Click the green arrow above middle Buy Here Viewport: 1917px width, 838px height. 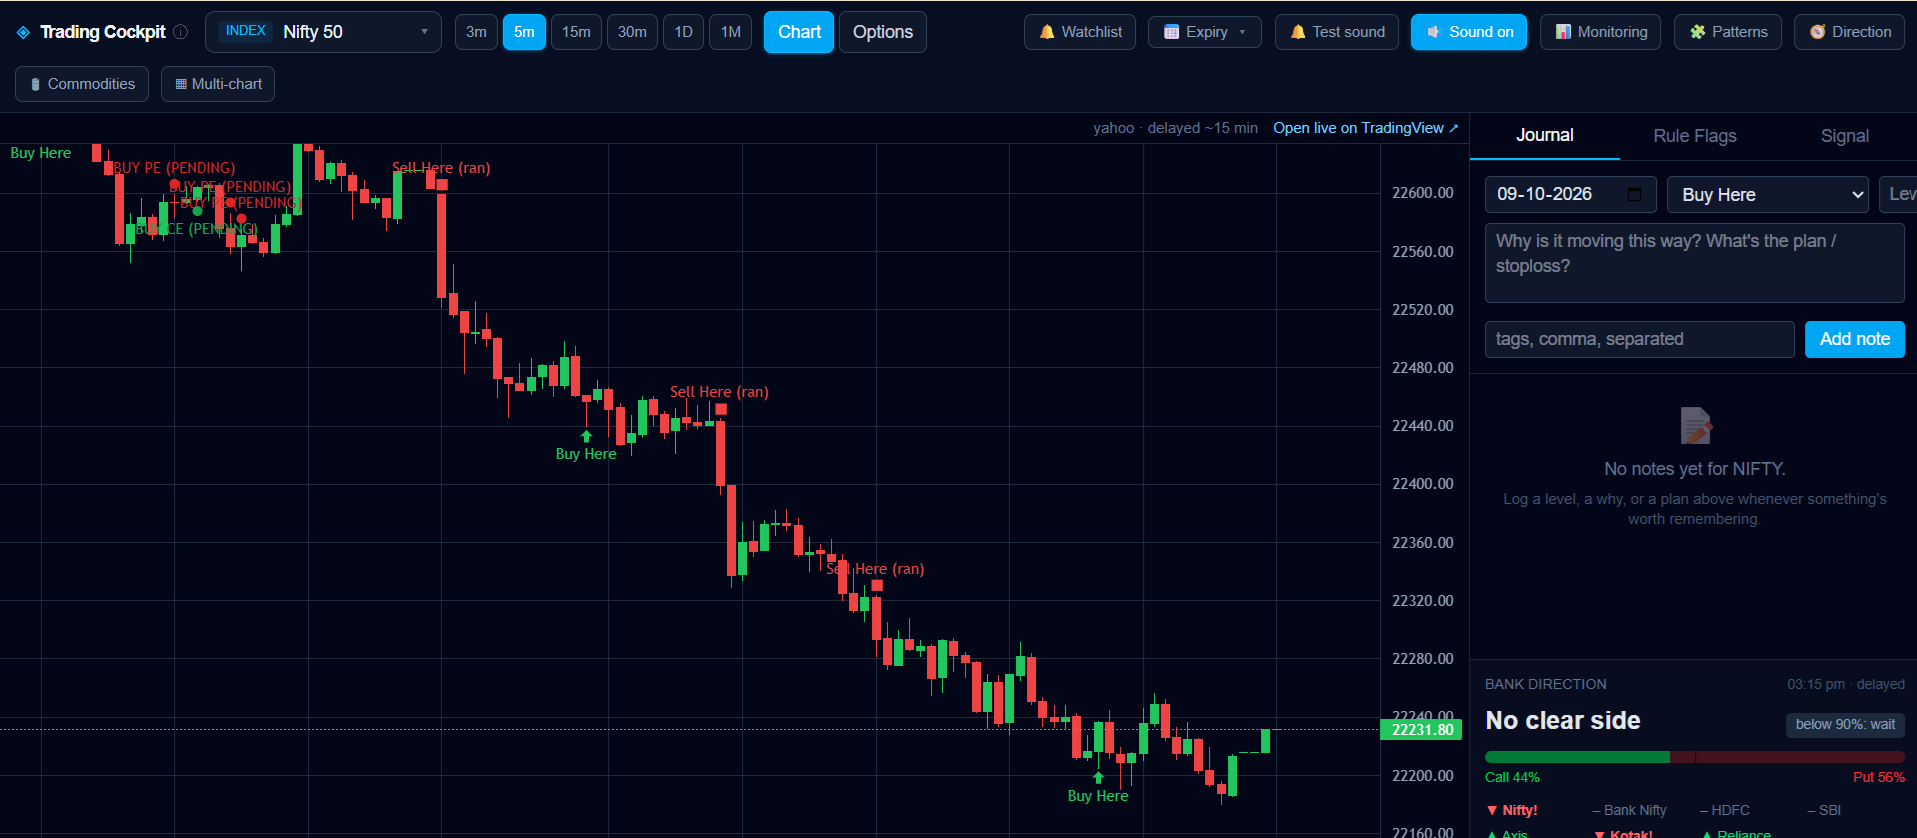click(x=586, y=436)
